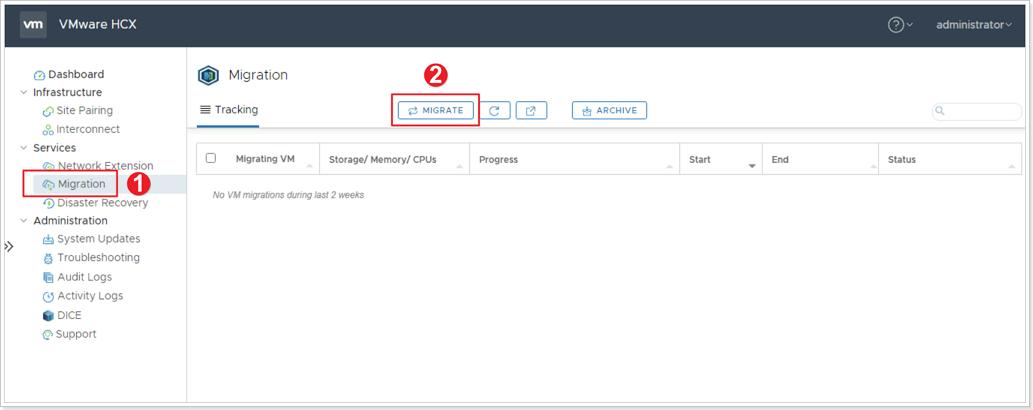
Task: Open migration view in new window icon
Action: tap(532, 111)
